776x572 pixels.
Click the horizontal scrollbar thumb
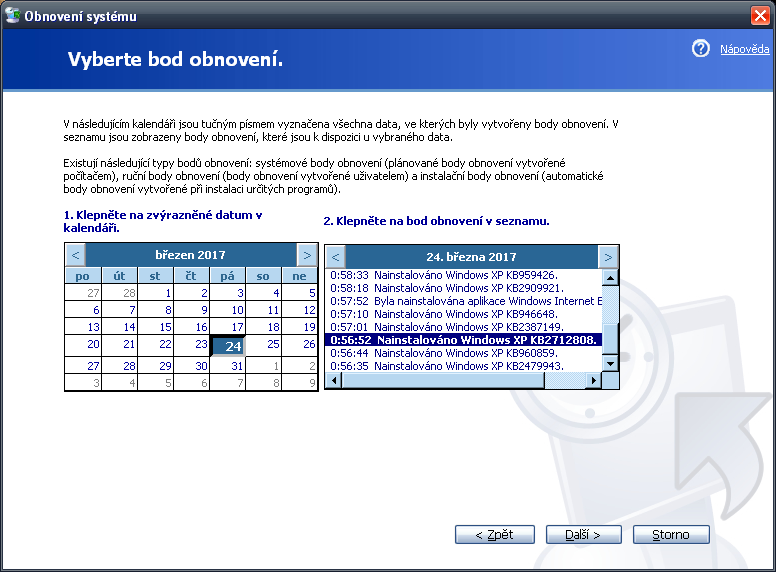pyautogui.click(x=443, y=380)
